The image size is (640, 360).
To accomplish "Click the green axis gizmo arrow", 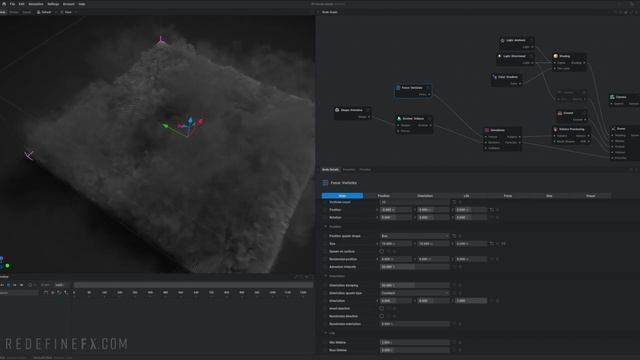I will [165, 126].
